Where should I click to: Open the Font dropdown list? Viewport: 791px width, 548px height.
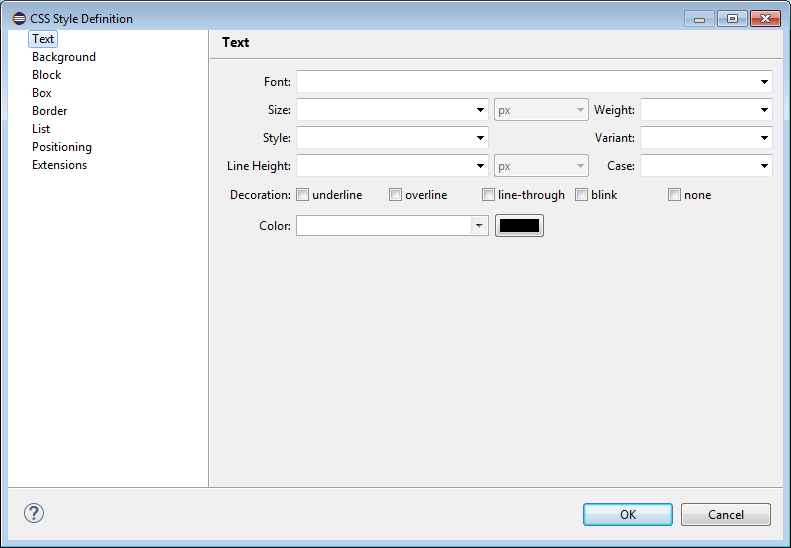point(764,82)
